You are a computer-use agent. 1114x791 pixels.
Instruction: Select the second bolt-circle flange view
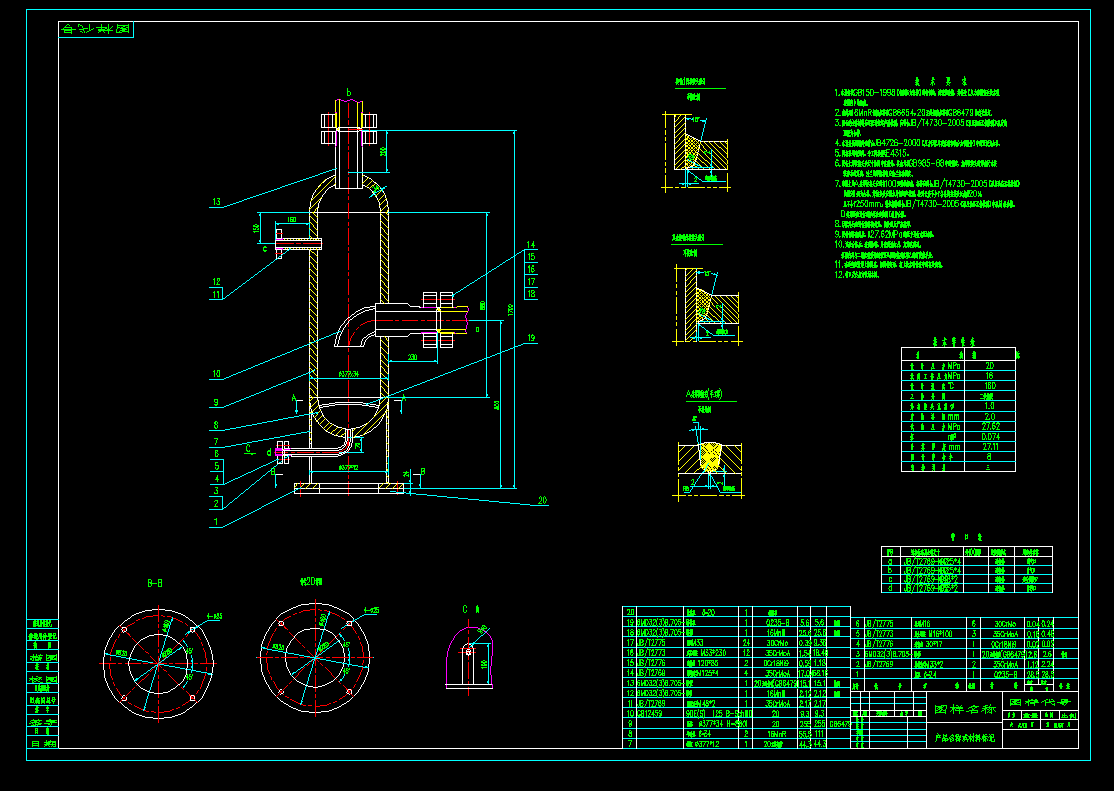click(x=315, y=658)
